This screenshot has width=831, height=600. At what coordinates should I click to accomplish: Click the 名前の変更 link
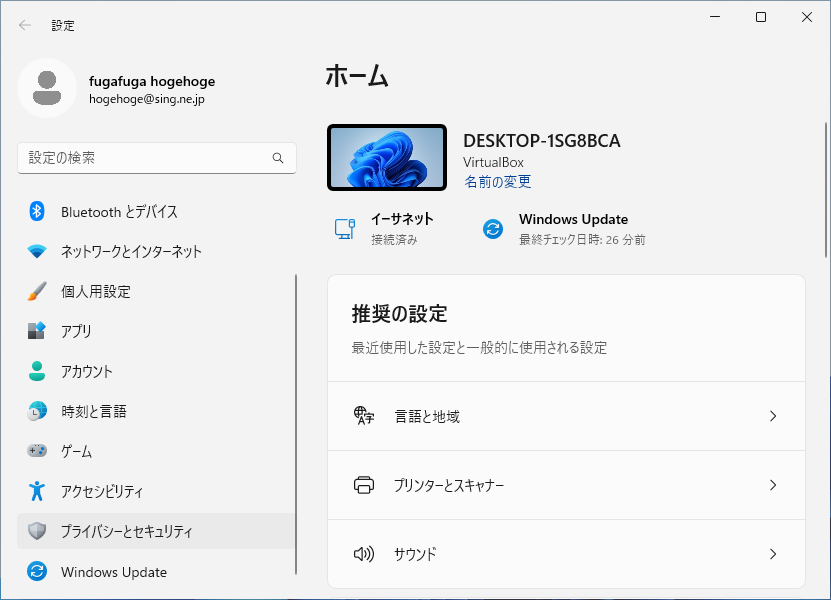(x=497, y=182)
